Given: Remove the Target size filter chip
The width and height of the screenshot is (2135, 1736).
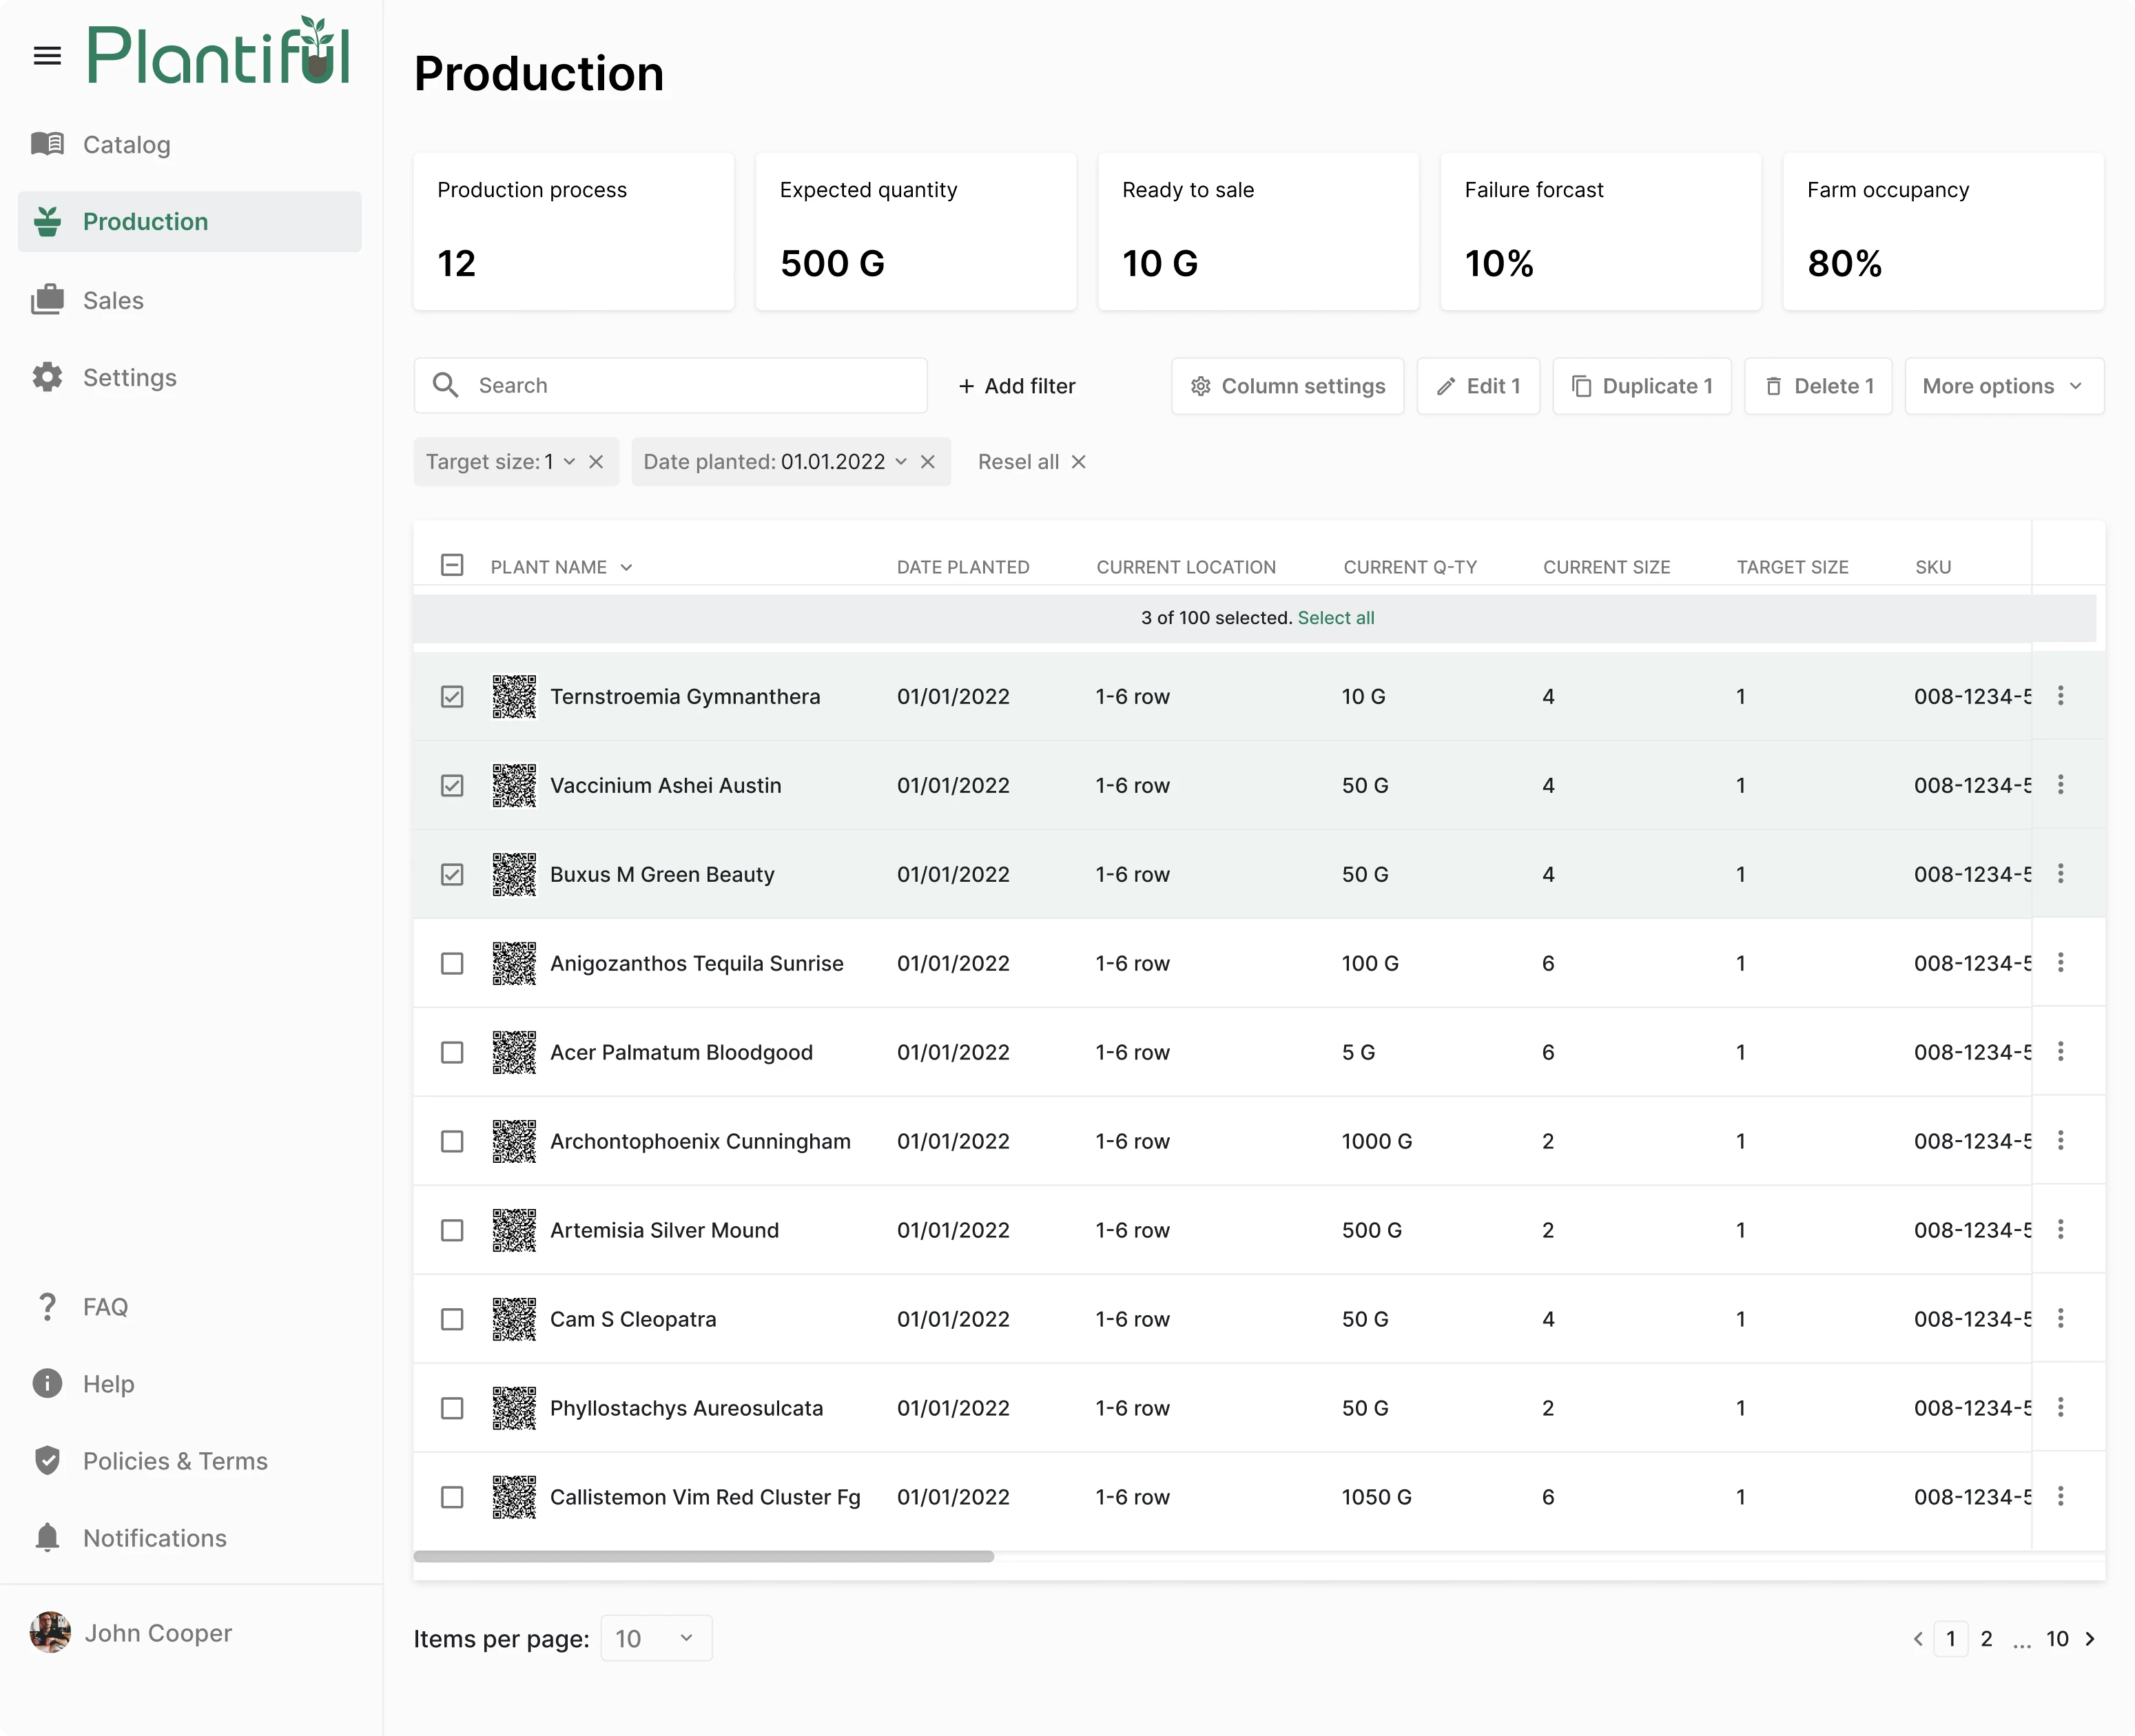Looking at the screenshot, I should coord(596,462).
